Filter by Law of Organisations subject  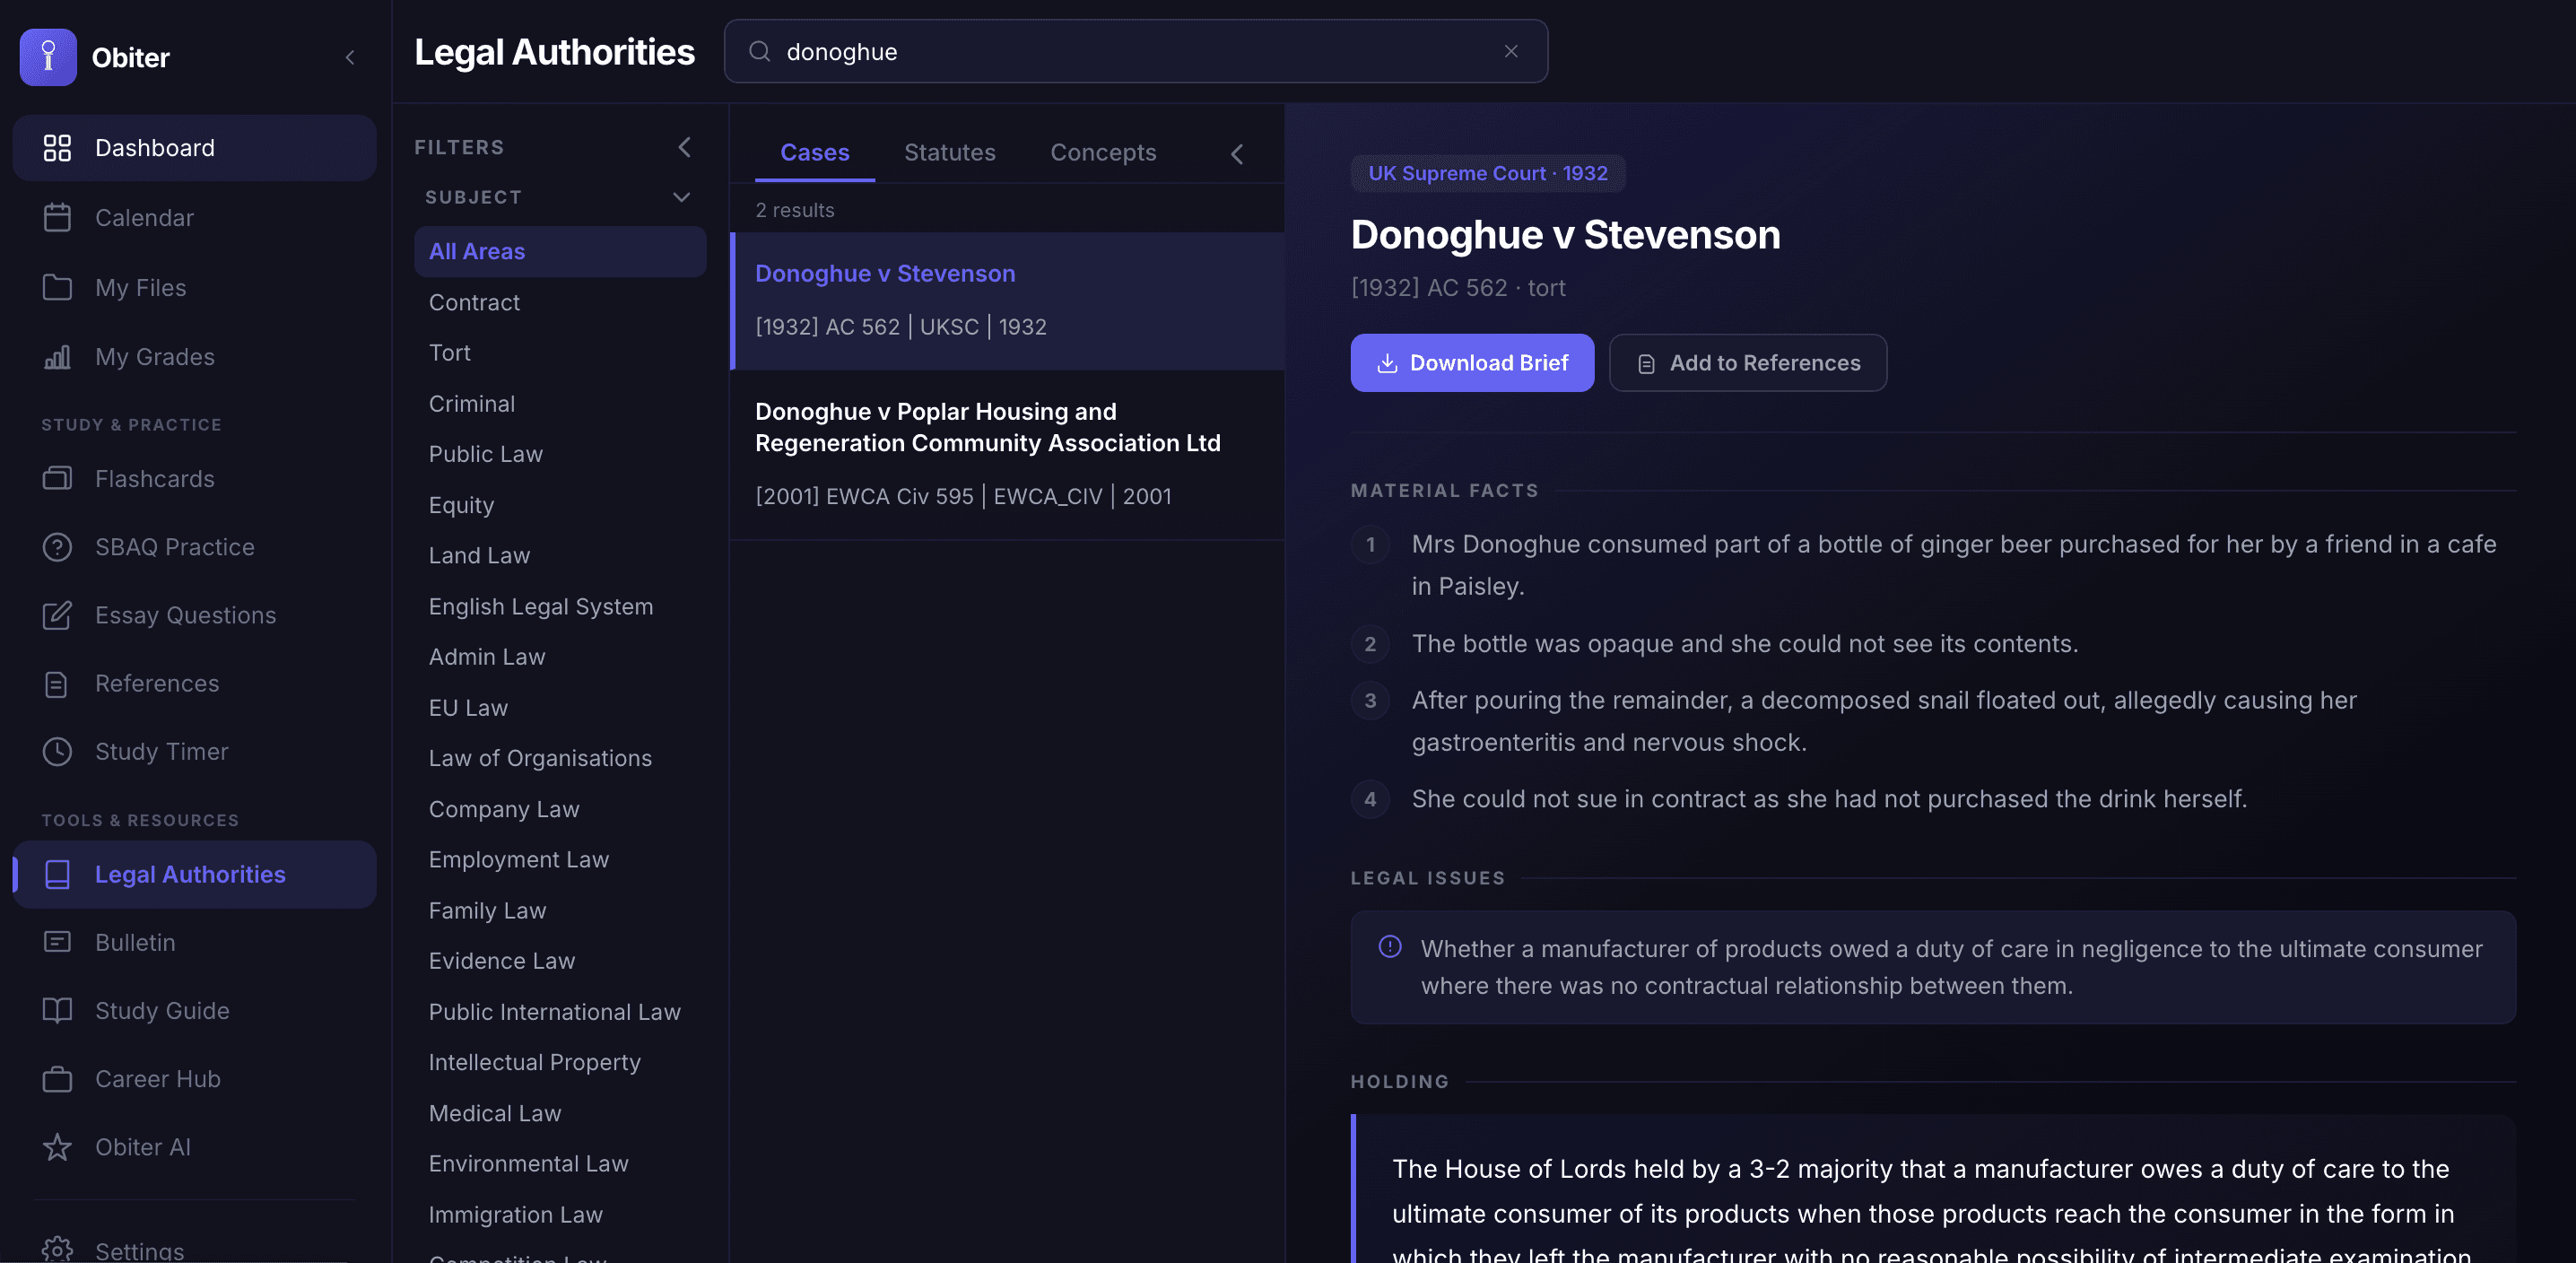coord(560,759)
